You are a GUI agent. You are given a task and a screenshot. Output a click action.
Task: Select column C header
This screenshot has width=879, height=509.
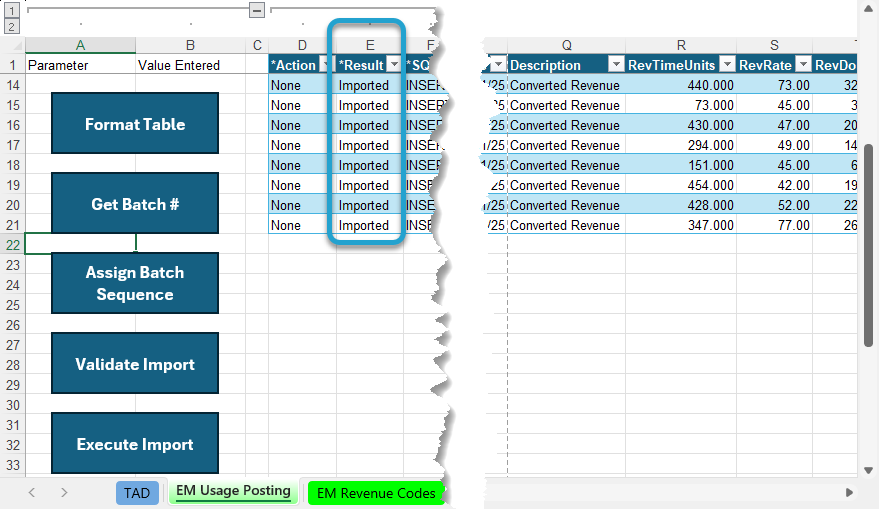pos(257,45)
